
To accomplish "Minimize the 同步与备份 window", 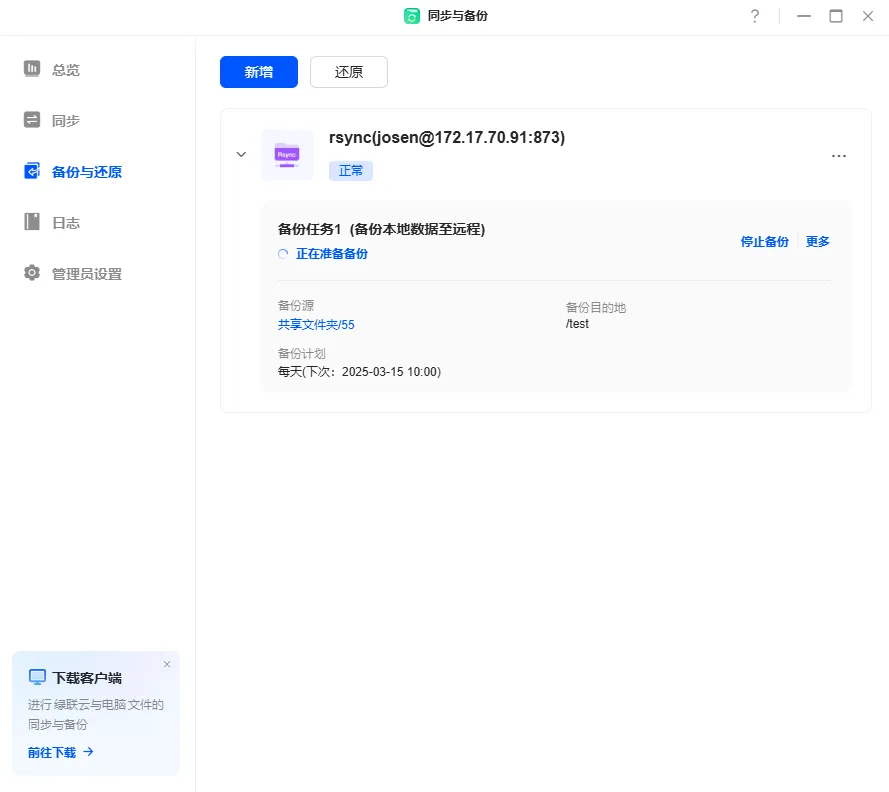I will click(x=804, y=16).
